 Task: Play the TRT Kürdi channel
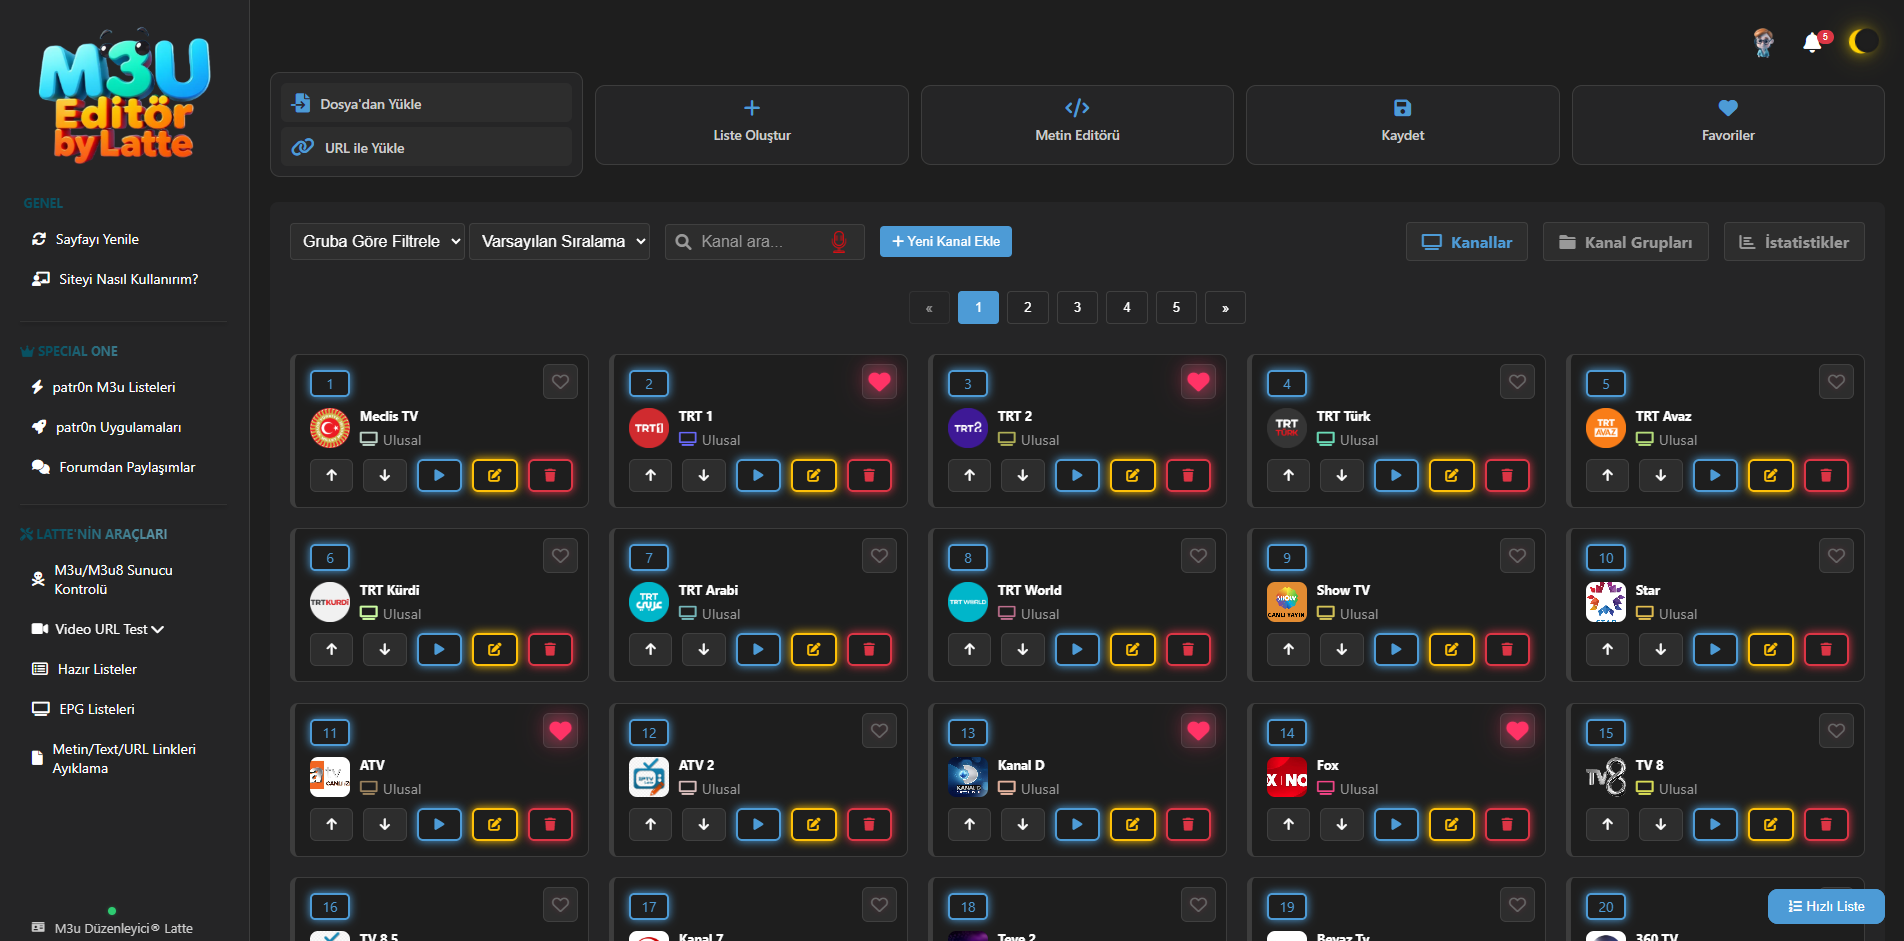tap(439, 649)
